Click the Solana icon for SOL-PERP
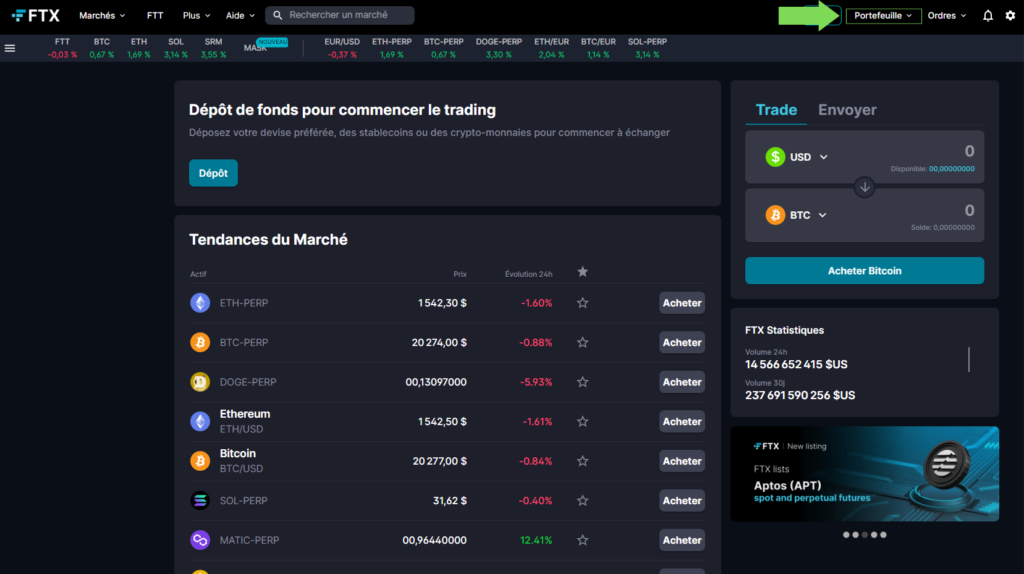This screenshot has height=574, width=1024. [x=200, y=500]
